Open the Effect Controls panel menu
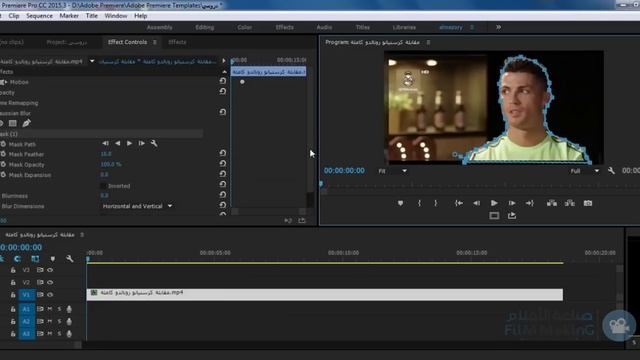 coord(155,42)
